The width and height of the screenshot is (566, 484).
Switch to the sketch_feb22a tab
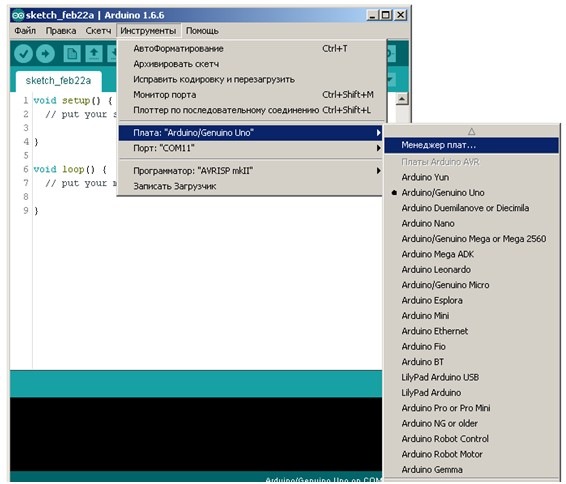[x=58, y=81]
